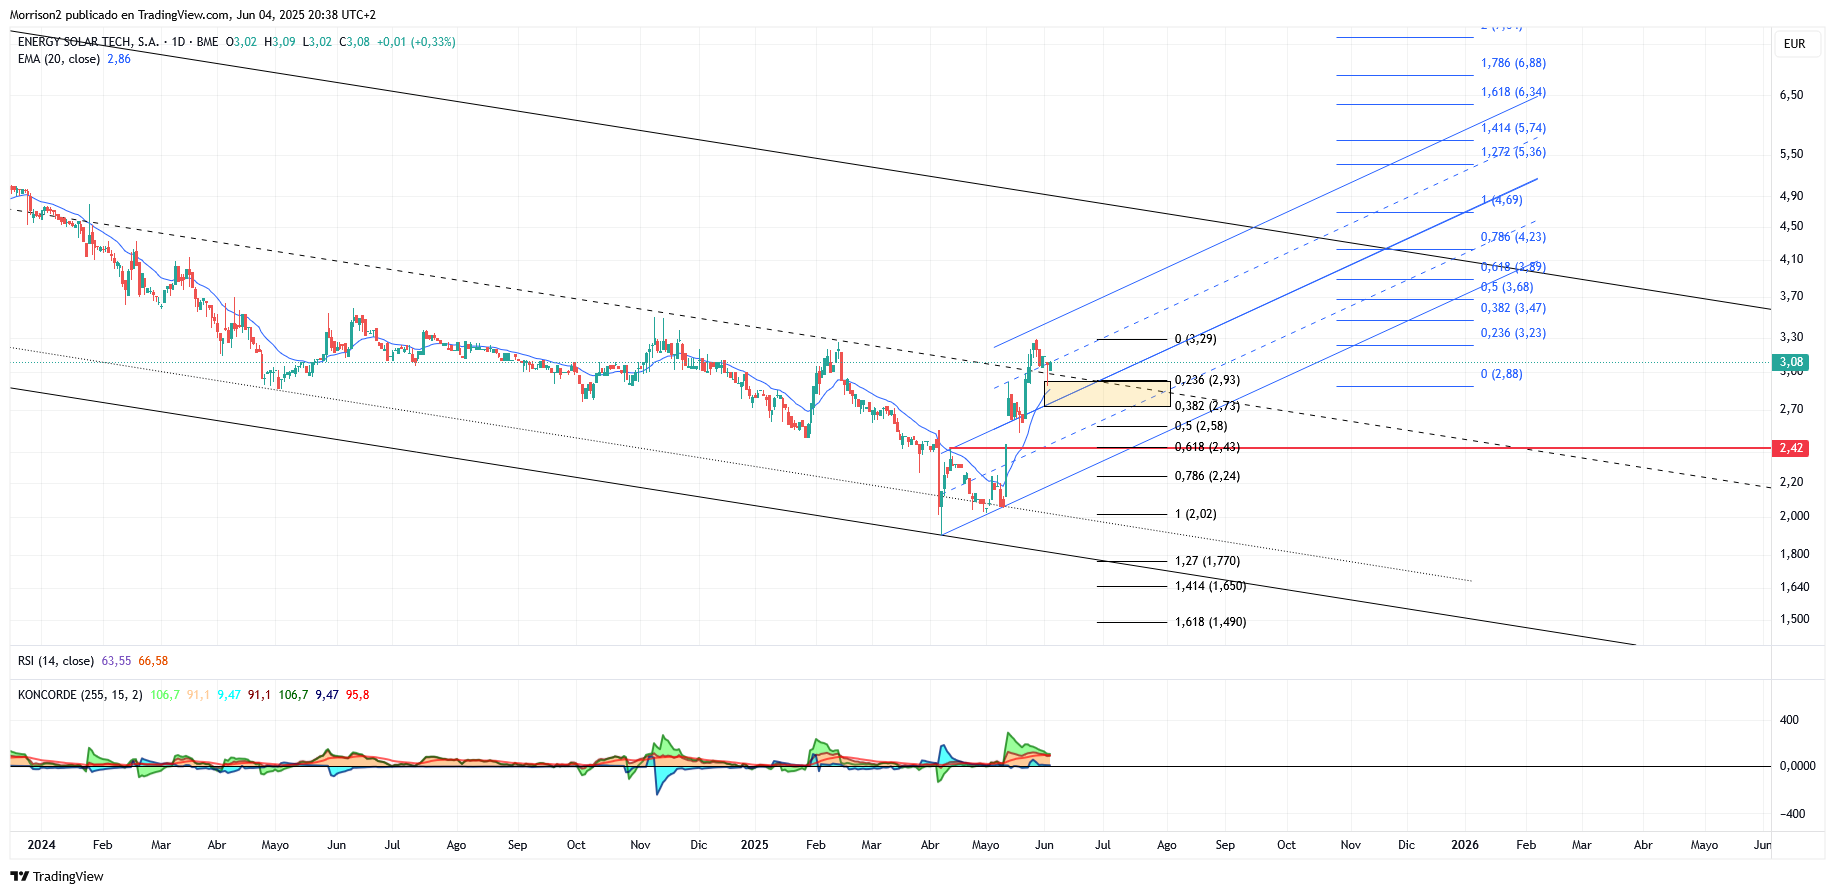Click the 6,50 value on price axis
Image resolution: width=1835 pixels, height=894 pixels.
click(1791, 95)
